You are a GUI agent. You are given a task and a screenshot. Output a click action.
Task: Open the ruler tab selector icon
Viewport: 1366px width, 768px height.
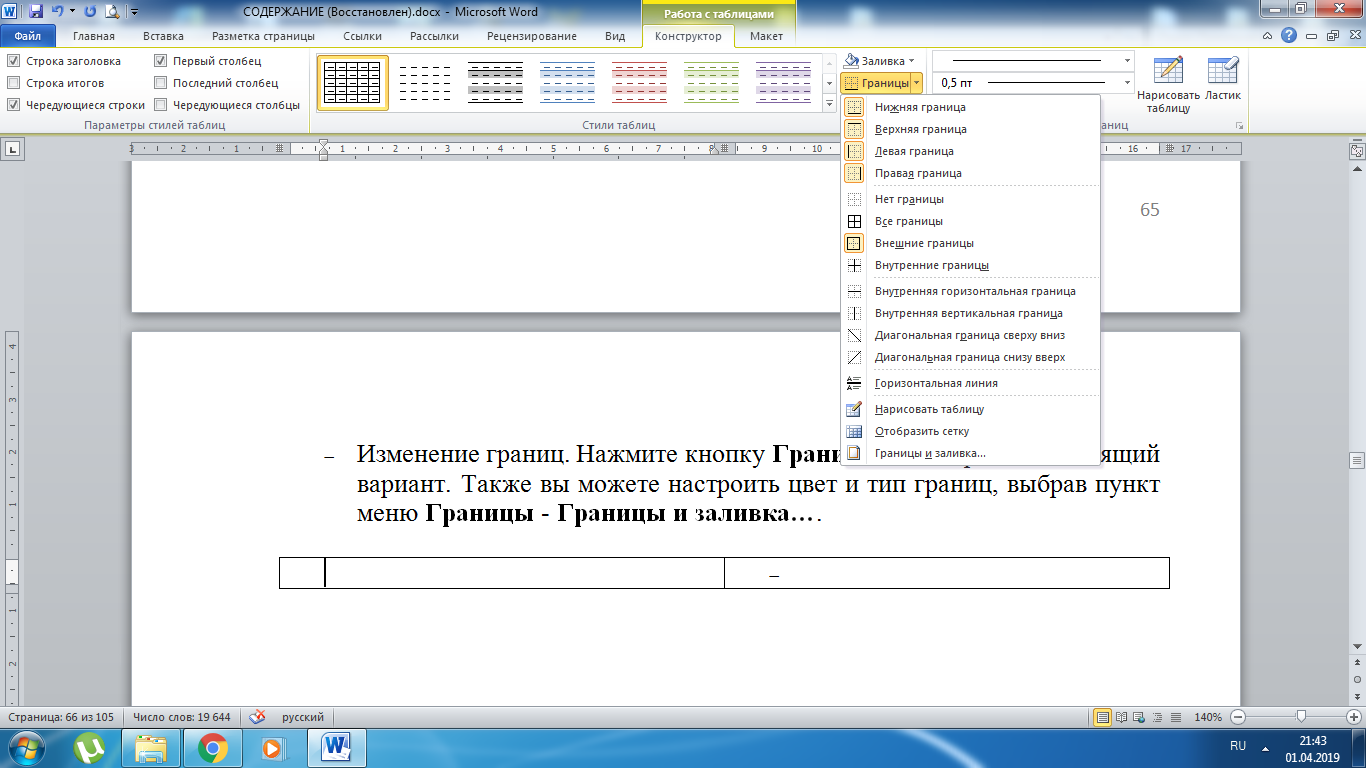tap(14, 149)
